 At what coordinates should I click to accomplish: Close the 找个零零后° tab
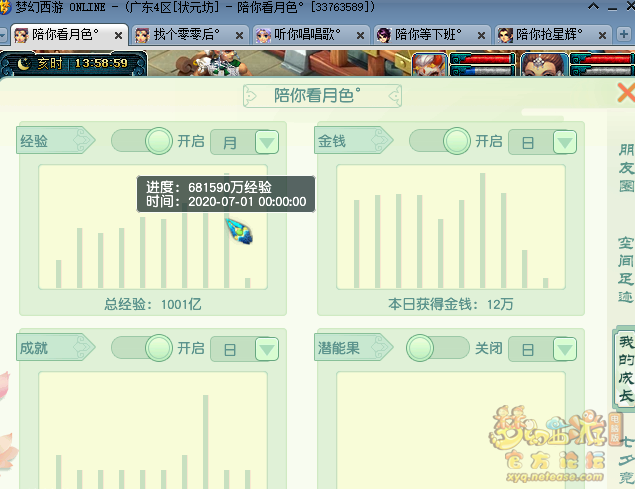pos(239,36)
